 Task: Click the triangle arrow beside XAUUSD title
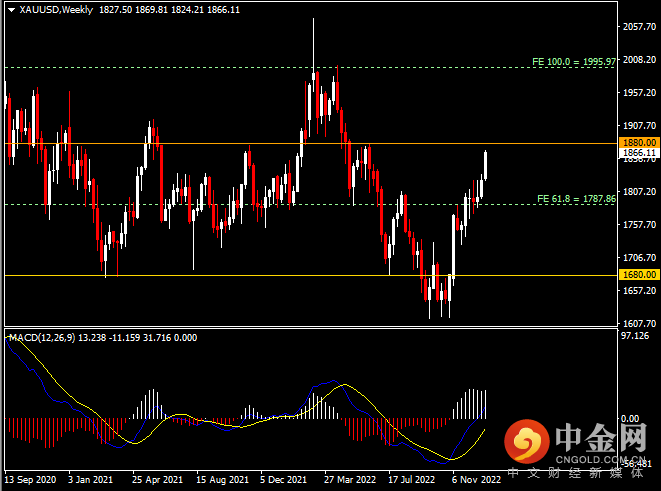tap(10, 9)
